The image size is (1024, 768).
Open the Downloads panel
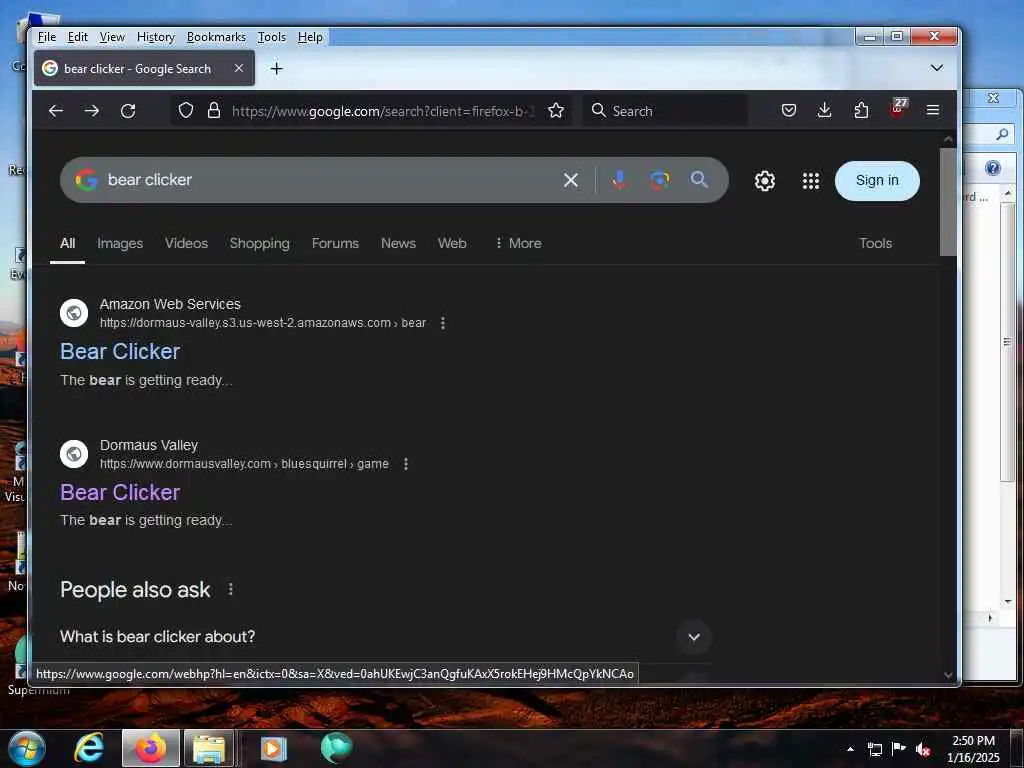[825, 110]
